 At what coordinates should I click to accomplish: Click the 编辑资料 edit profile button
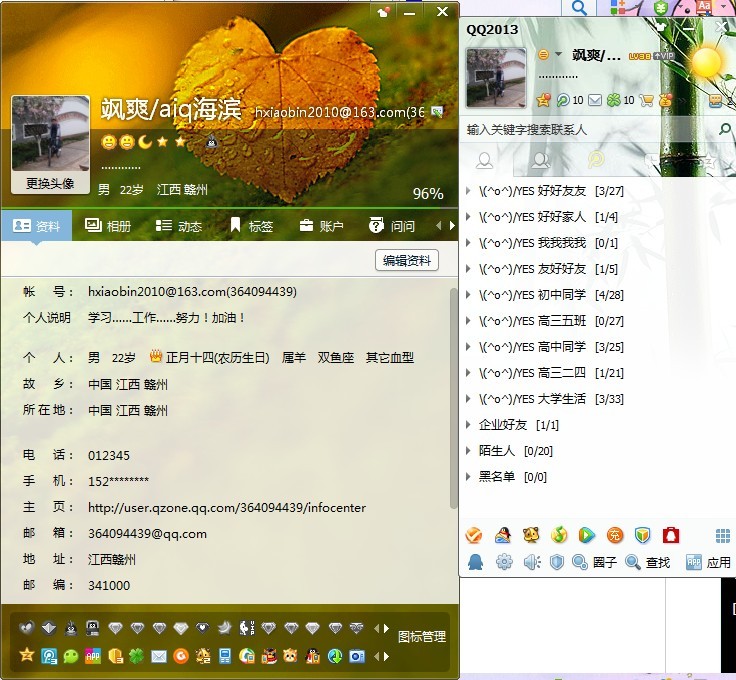[407, 260]
